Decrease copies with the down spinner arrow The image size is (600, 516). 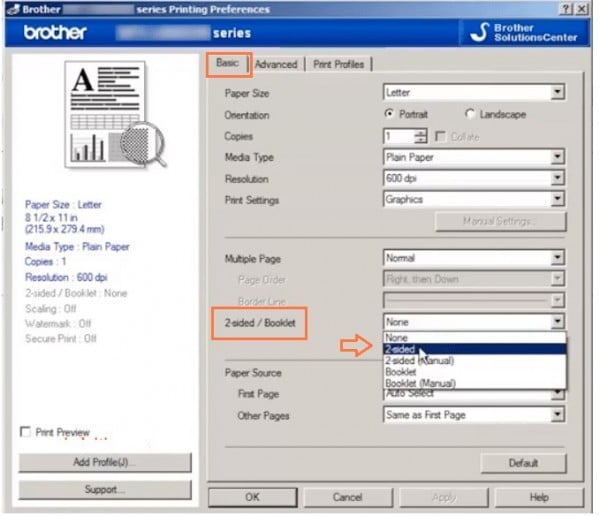[421, 140]
